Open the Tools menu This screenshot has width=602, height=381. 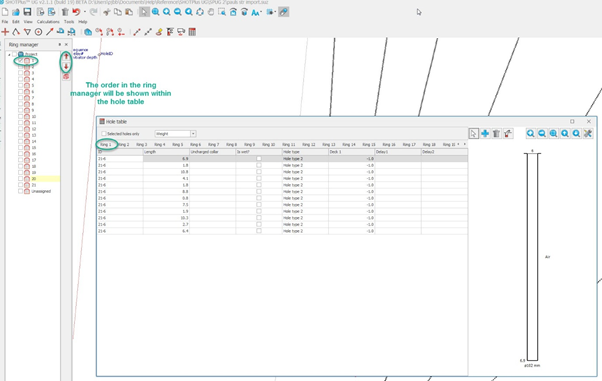pyautogui.click(x=69, y=22)
